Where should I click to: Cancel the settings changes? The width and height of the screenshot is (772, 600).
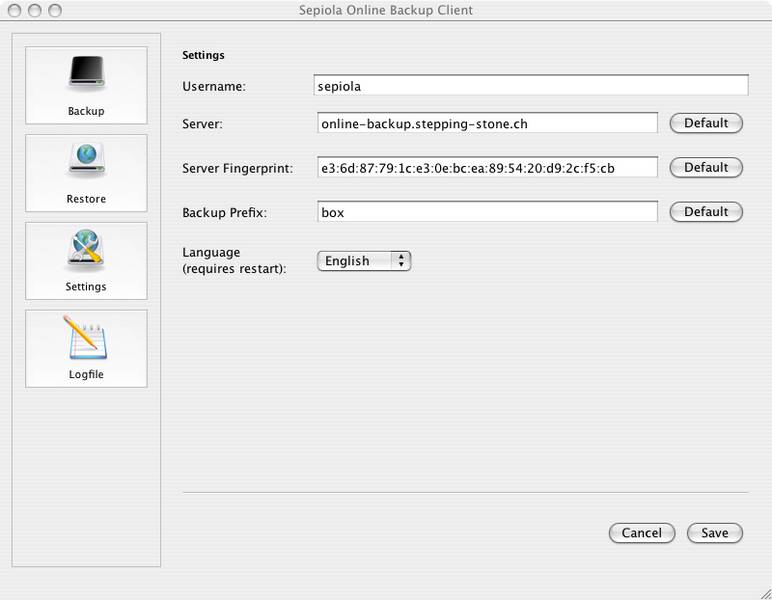(x=642, y=533)
